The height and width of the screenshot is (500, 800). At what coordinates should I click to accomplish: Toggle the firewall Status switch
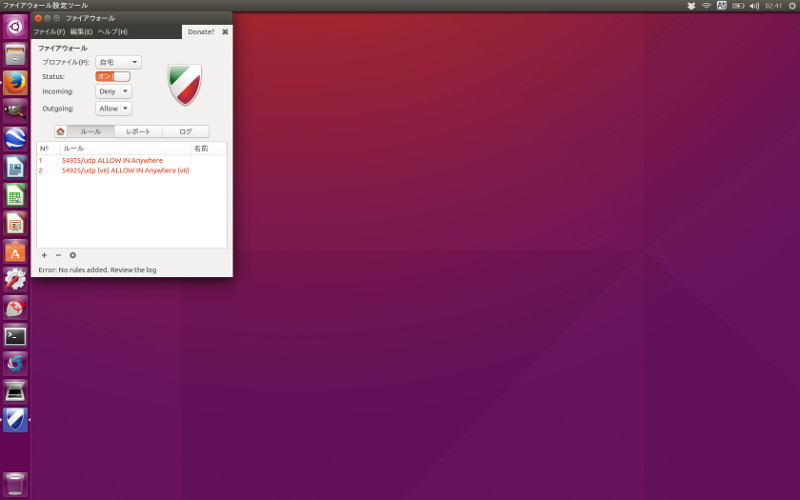pos(113,77)
